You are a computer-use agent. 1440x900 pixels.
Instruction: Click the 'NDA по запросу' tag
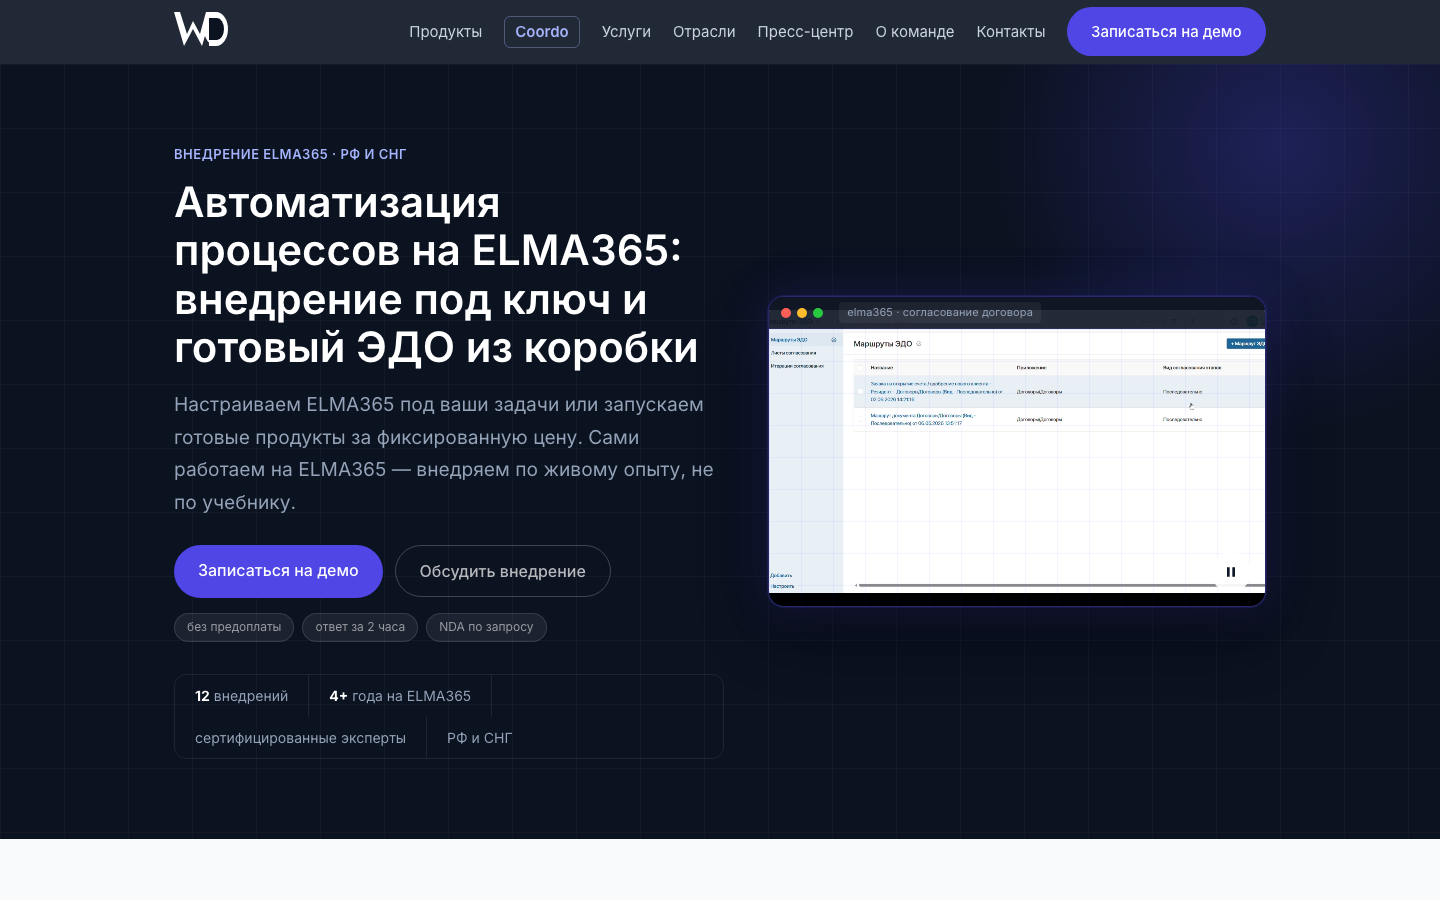[x=486, y=627]
